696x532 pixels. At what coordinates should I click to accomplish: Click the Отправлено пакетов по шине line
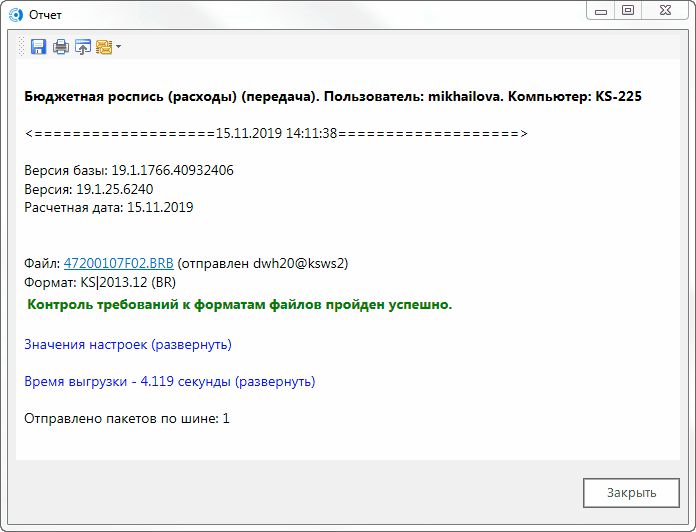click(126, 418)
